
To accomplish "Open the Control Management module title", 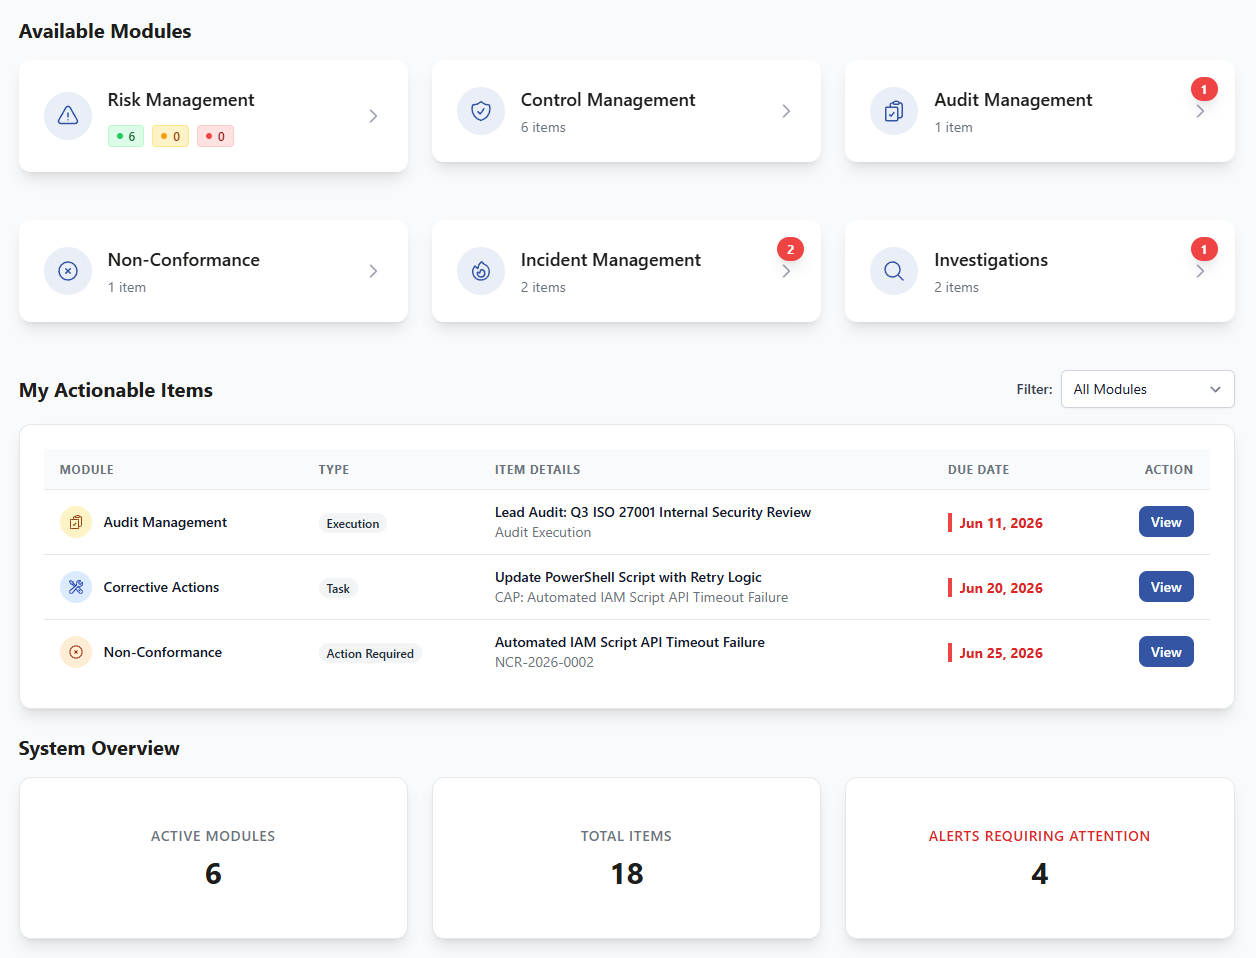I will pos(608,100).
